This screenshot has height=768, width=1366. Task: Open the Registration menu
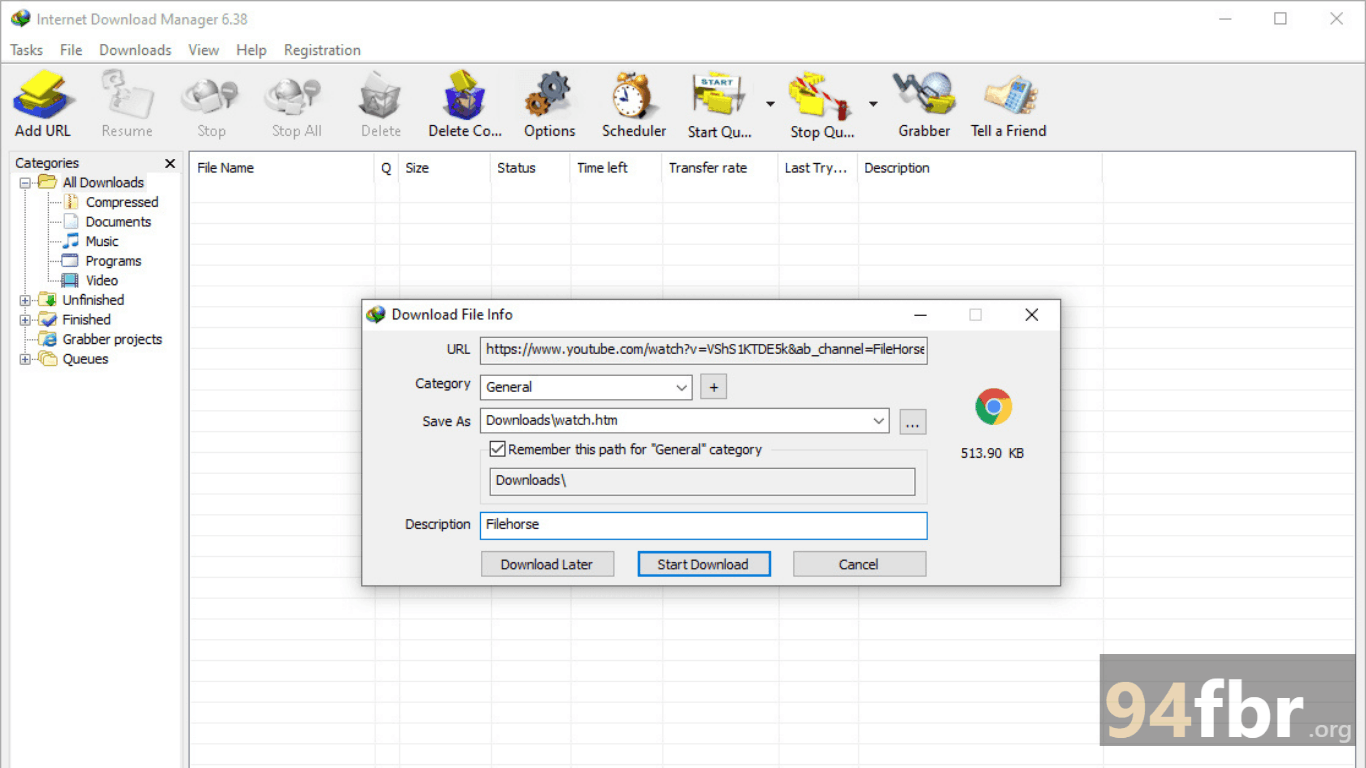click(322, 50)
